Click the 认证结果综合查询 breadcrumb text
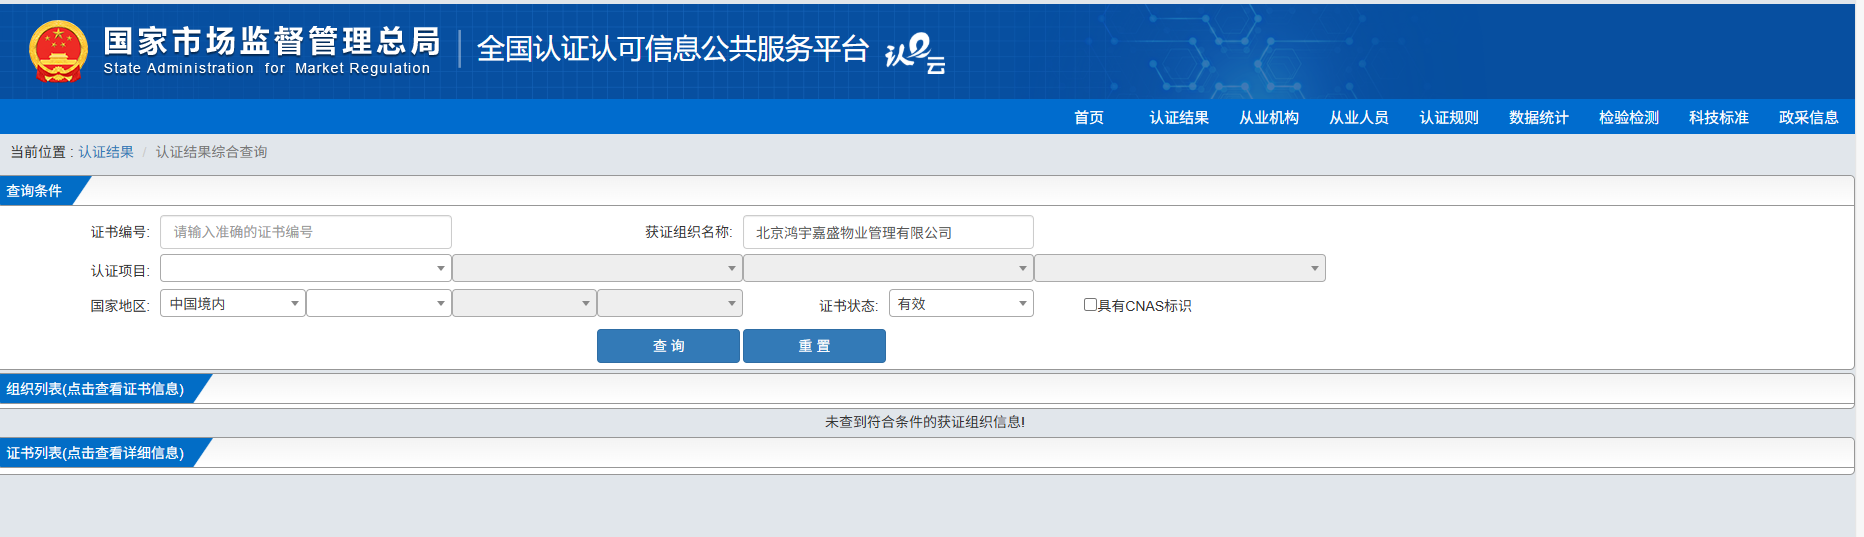 coord(211,152)
